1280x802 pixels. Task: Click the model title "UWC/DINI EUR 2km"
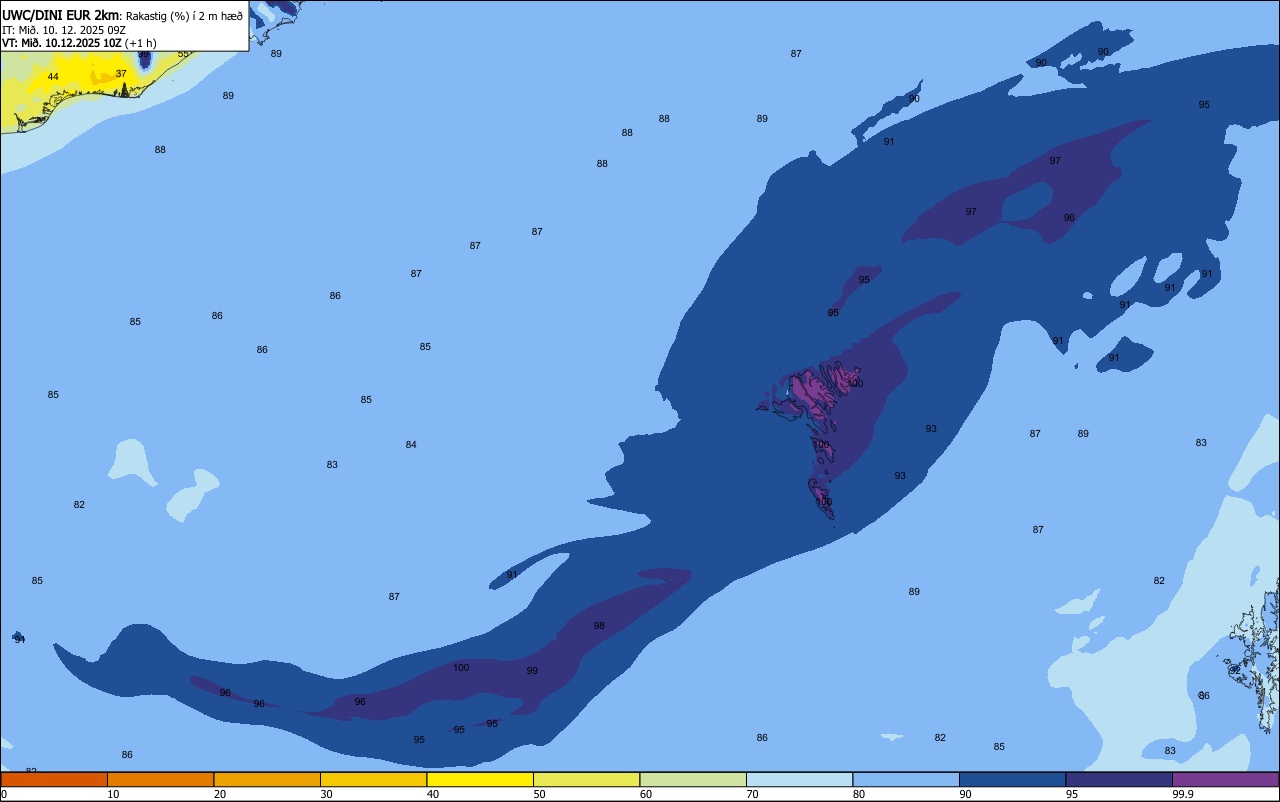(x=61, y=15)
